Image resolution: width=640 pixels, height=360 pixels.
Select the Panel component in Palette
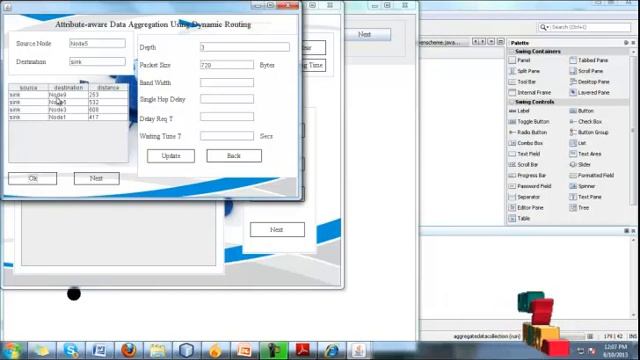coord(520,60)
